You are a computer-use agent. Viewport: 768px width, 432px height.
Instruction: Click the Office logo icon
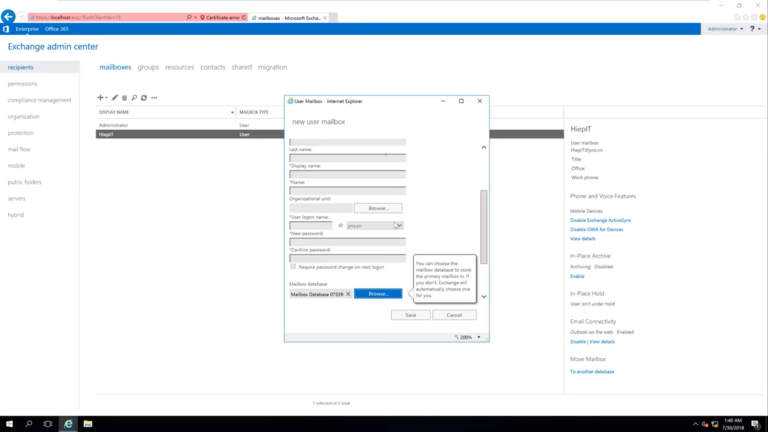click(6, 29)
